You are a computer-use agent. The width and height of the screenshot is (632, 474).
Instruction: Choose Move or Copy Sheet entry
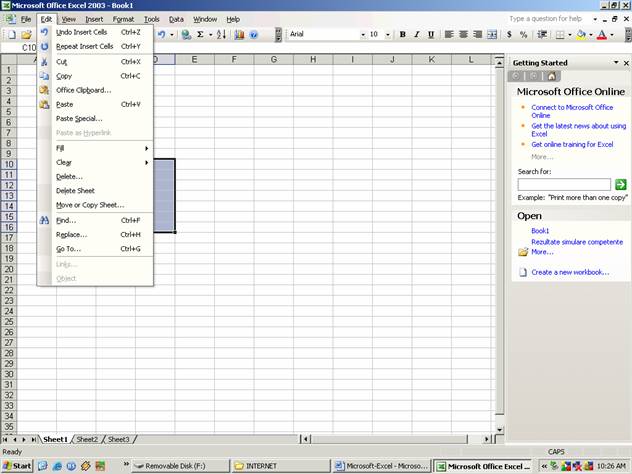(95, 205)
